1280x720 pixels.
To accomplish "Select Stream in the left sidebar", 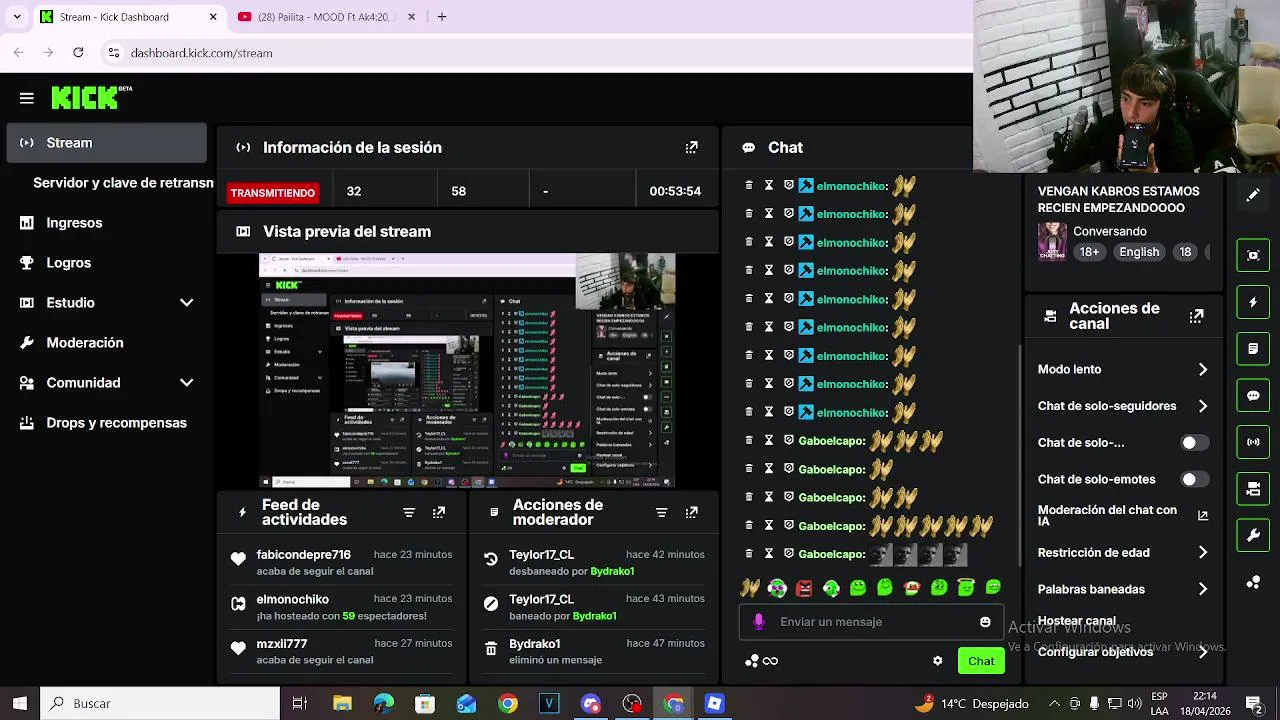I will tap(106, 143).
